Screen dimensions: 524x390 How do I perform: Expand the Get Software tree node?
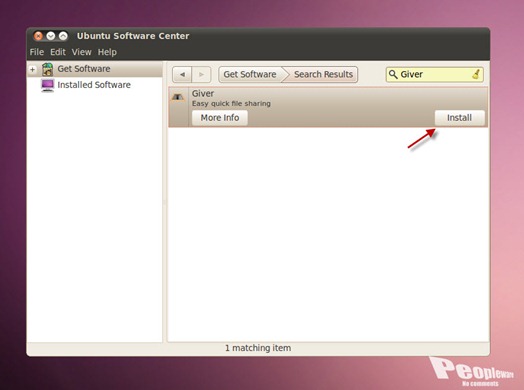(32, 69)
